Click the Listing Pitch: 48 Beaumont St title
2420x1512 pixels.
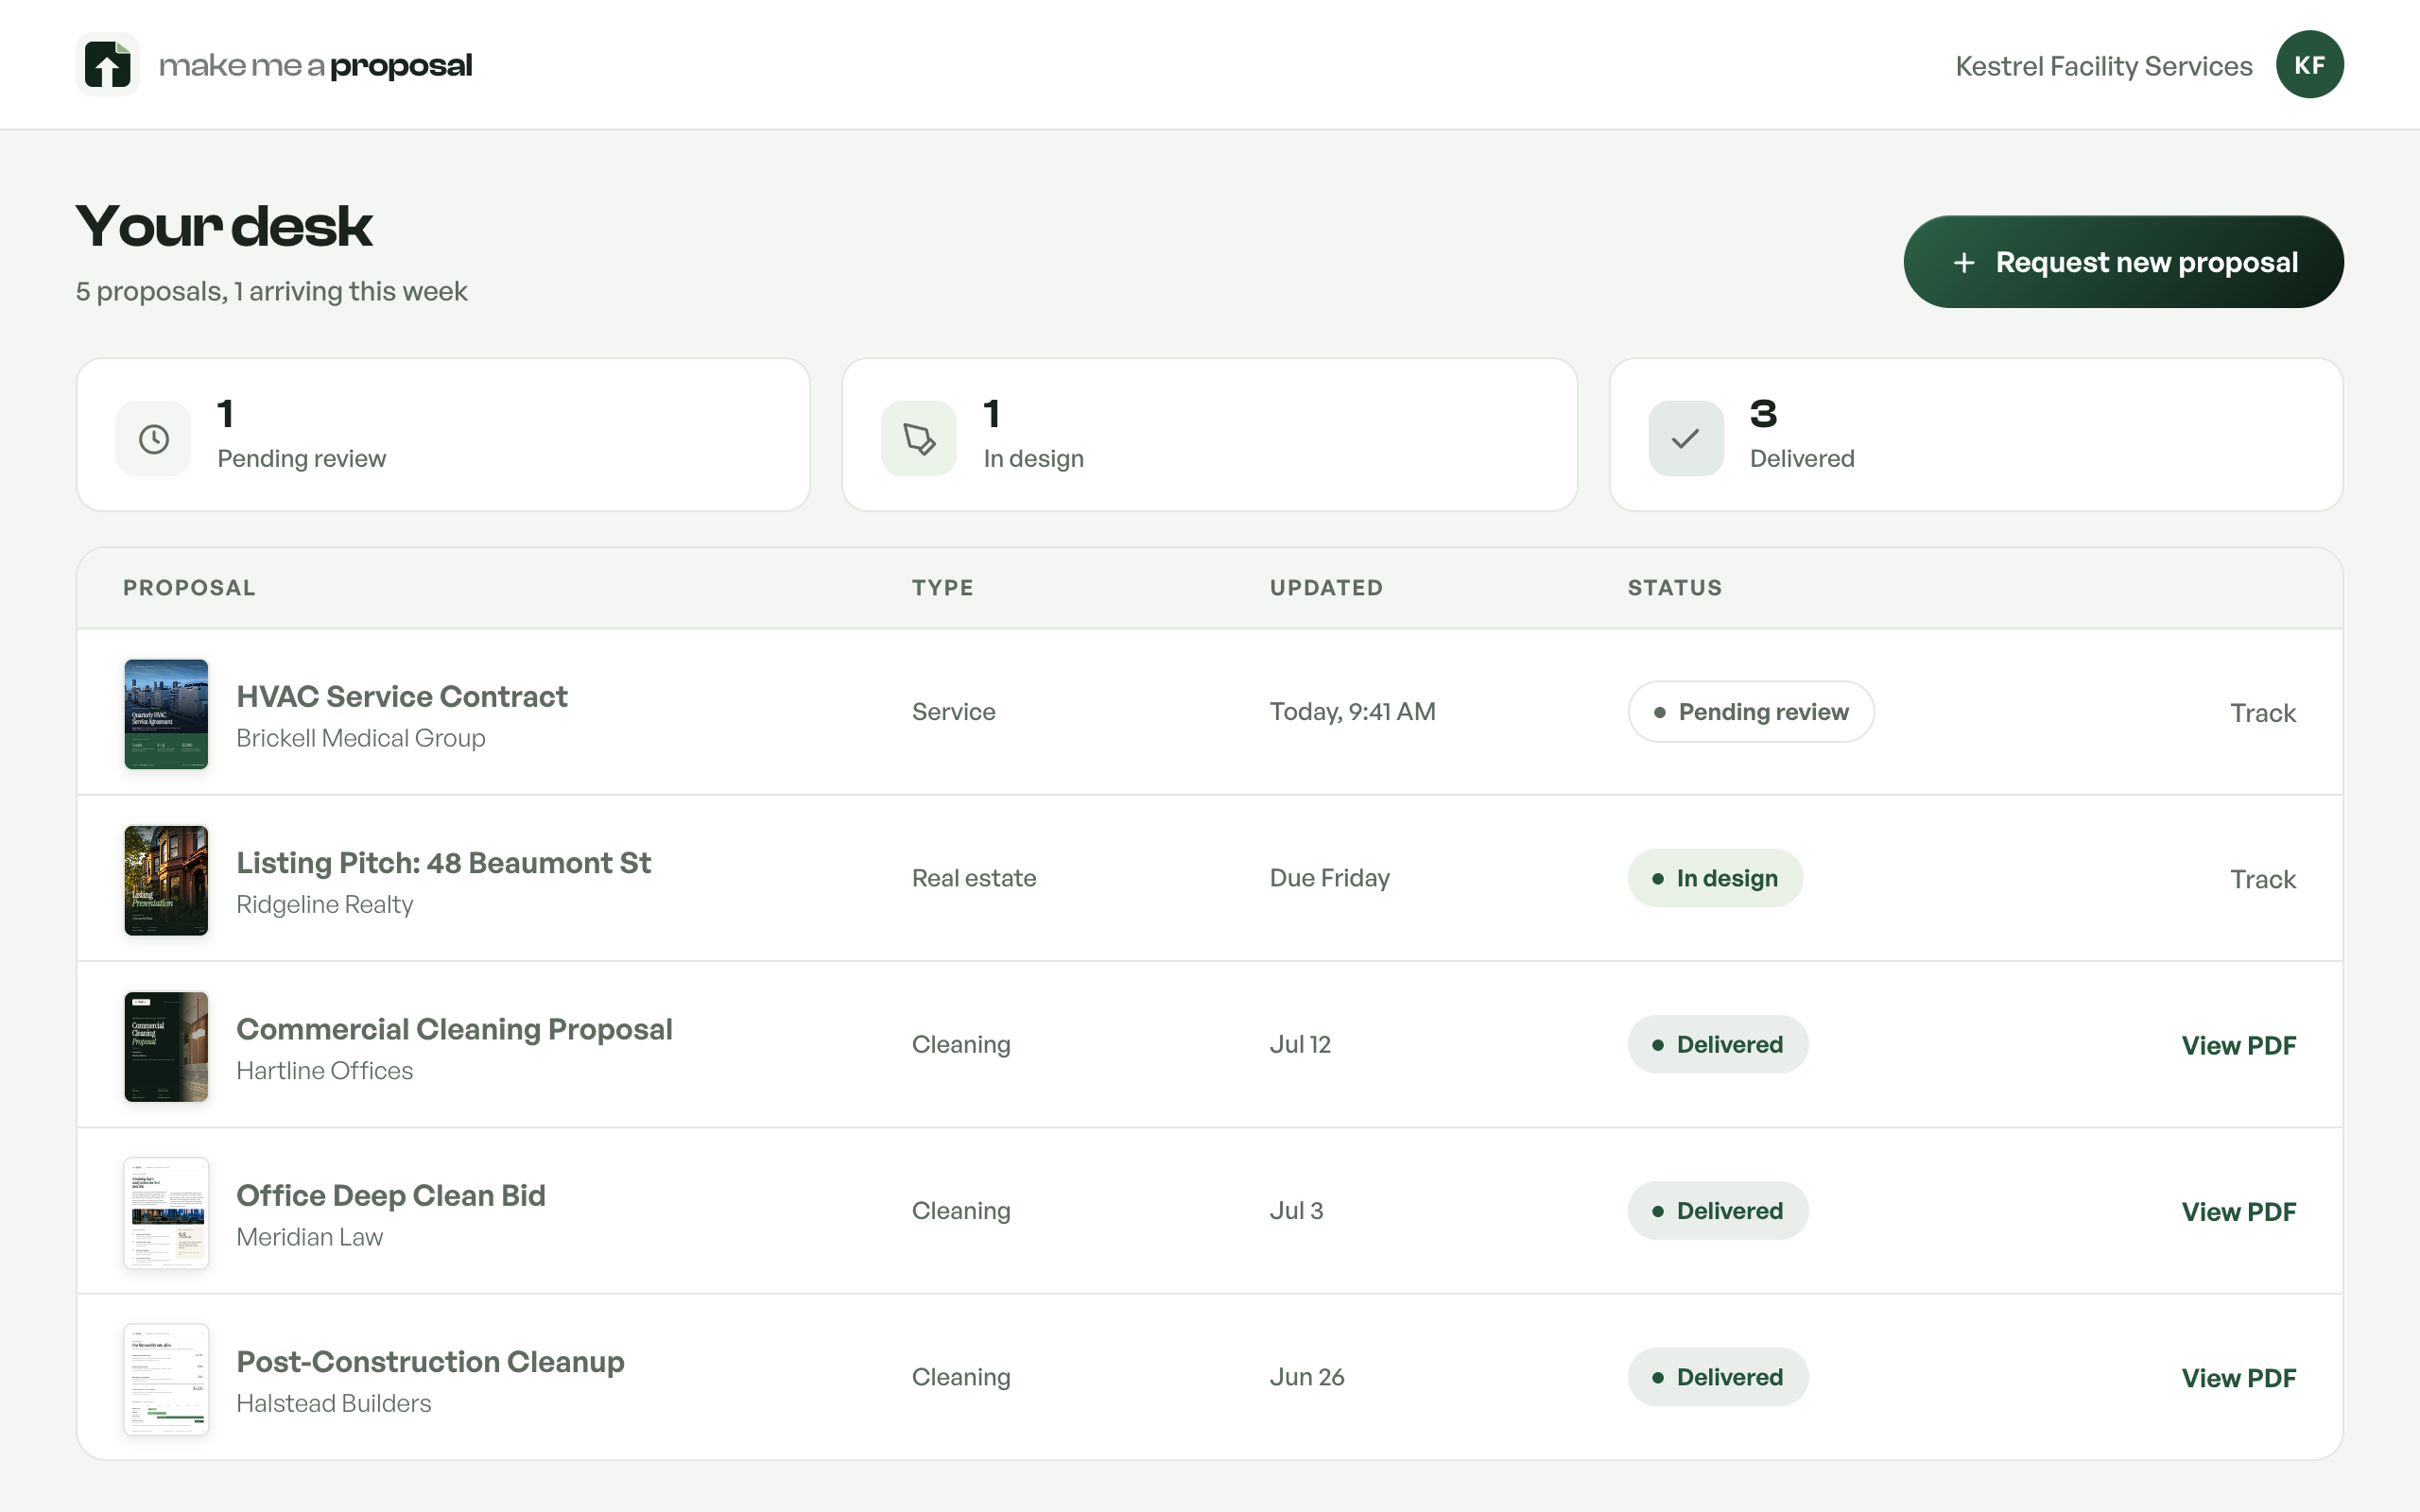(443, 862)
